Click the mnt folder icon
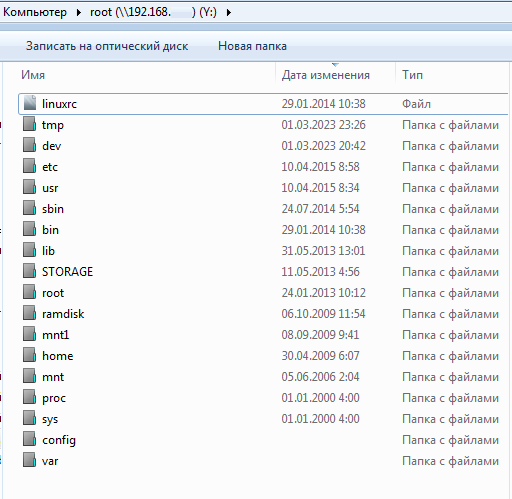Image resolution: width=512 pixels, height=499 pixels. tap(30, 376)
